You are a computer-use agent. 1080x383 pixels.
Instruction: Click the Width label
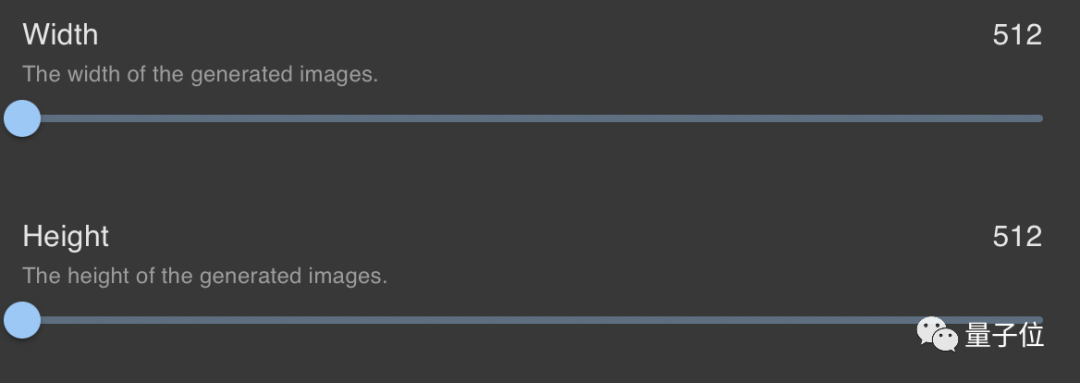[61, 34]
